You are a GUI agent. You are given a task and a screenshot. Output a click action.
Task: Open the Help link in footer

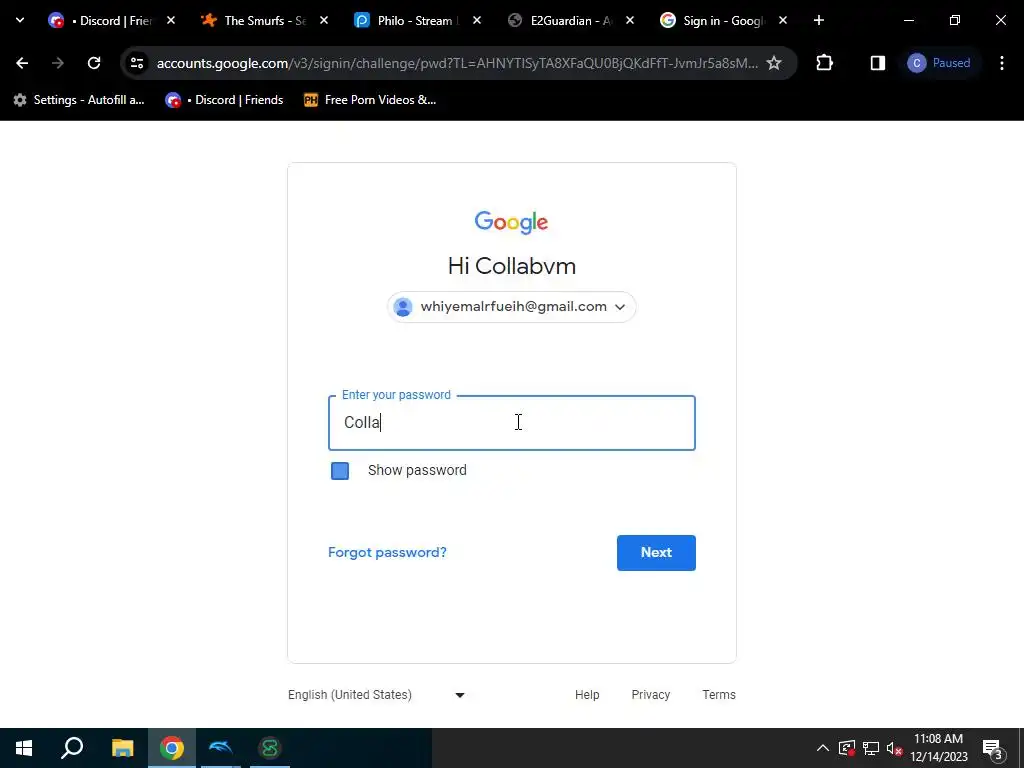pyautogui.click(x=586, y=695)
